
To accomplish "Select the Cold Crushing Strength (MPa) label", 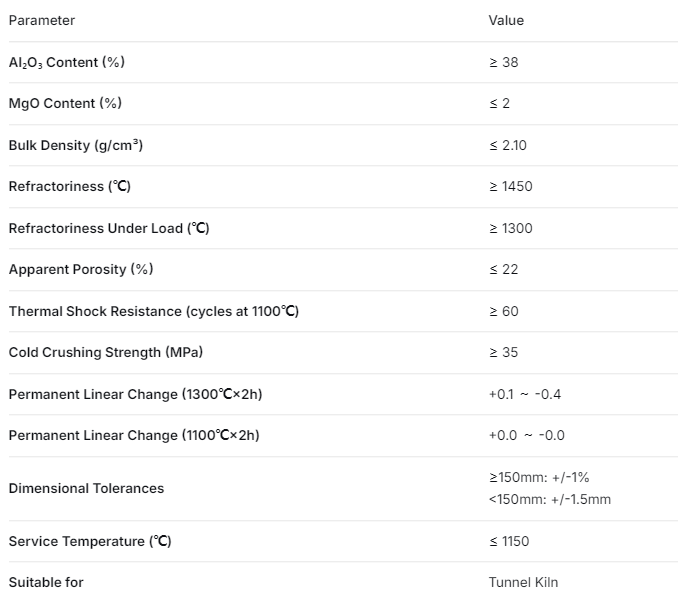I will click(106, 352).
